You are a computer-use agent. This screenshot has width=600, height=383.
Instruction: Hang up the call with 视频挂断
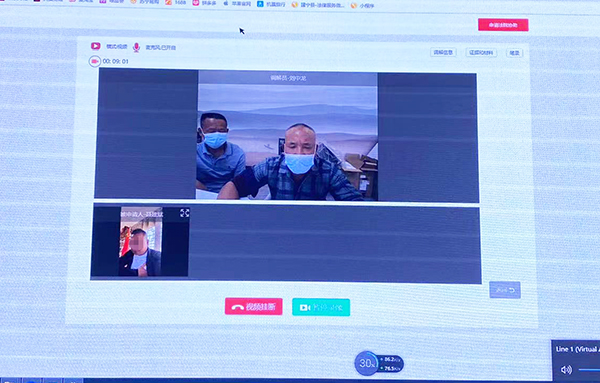[x=254, y=306]
